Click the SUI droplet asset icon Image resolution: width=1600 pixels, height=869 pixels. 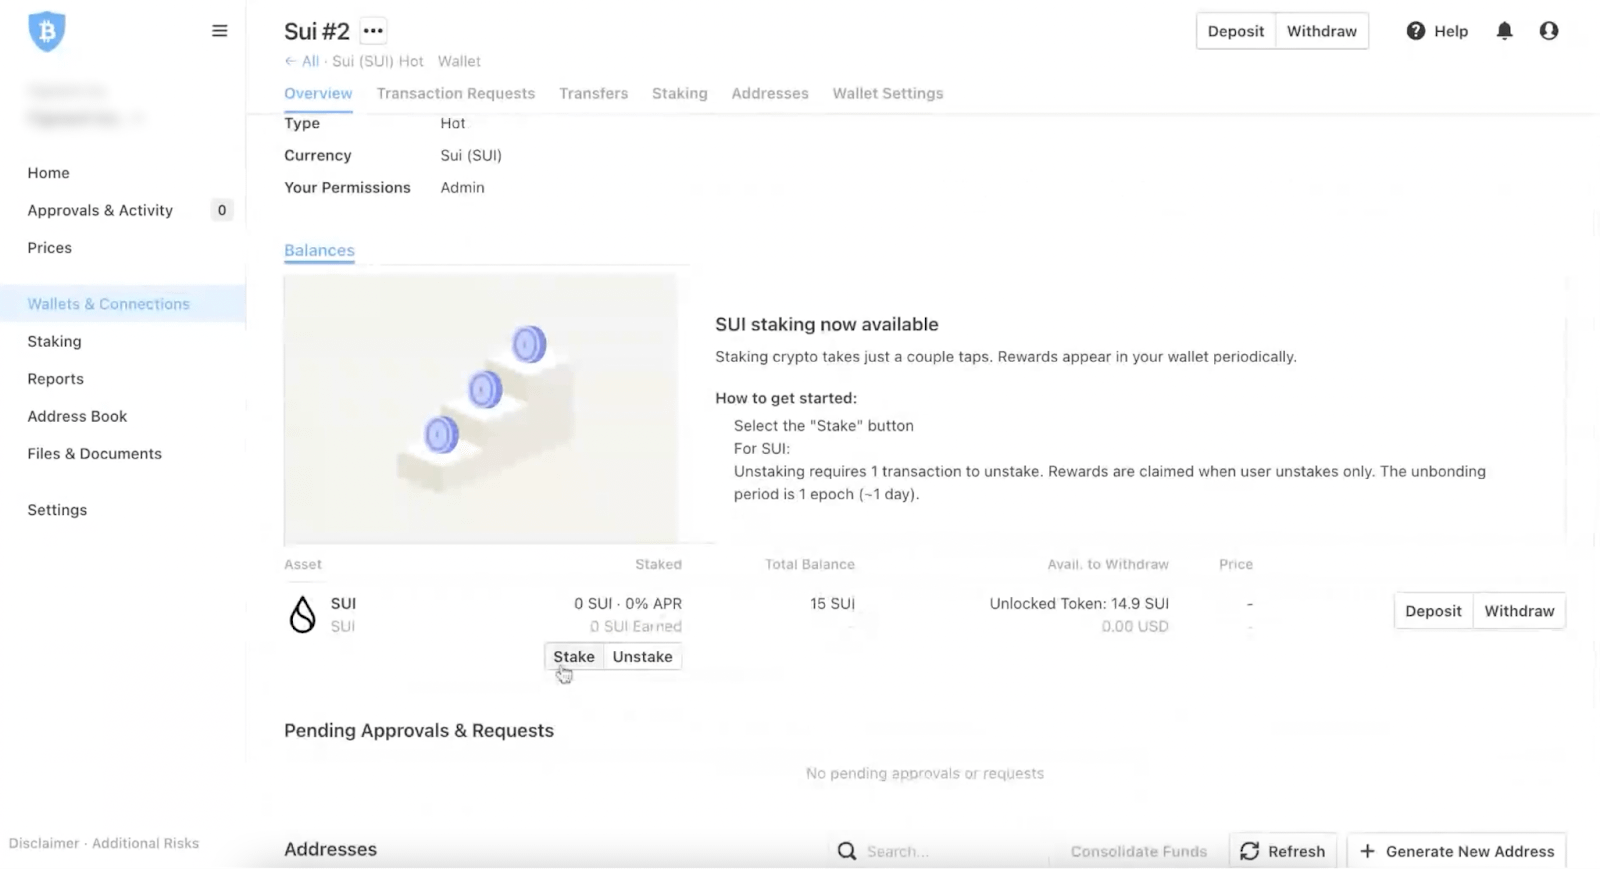click(302, 614)
